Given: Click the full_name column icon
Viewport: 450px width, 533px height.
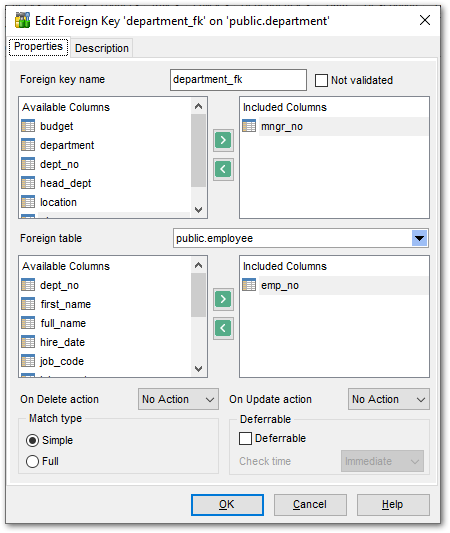Looking at the screenshot, I should (28, 323).
